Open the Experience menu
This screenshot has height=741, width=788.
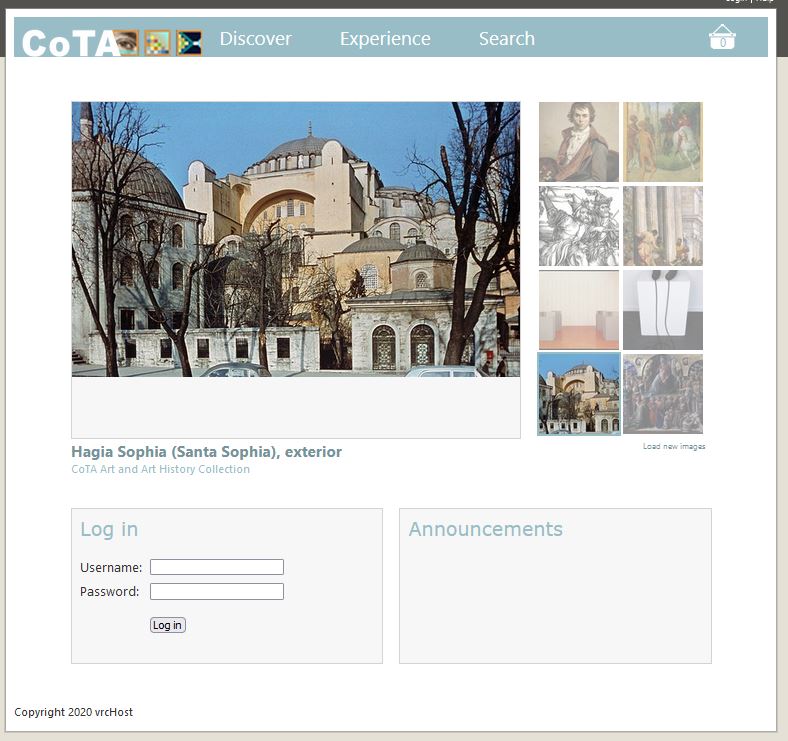(385, 39)
